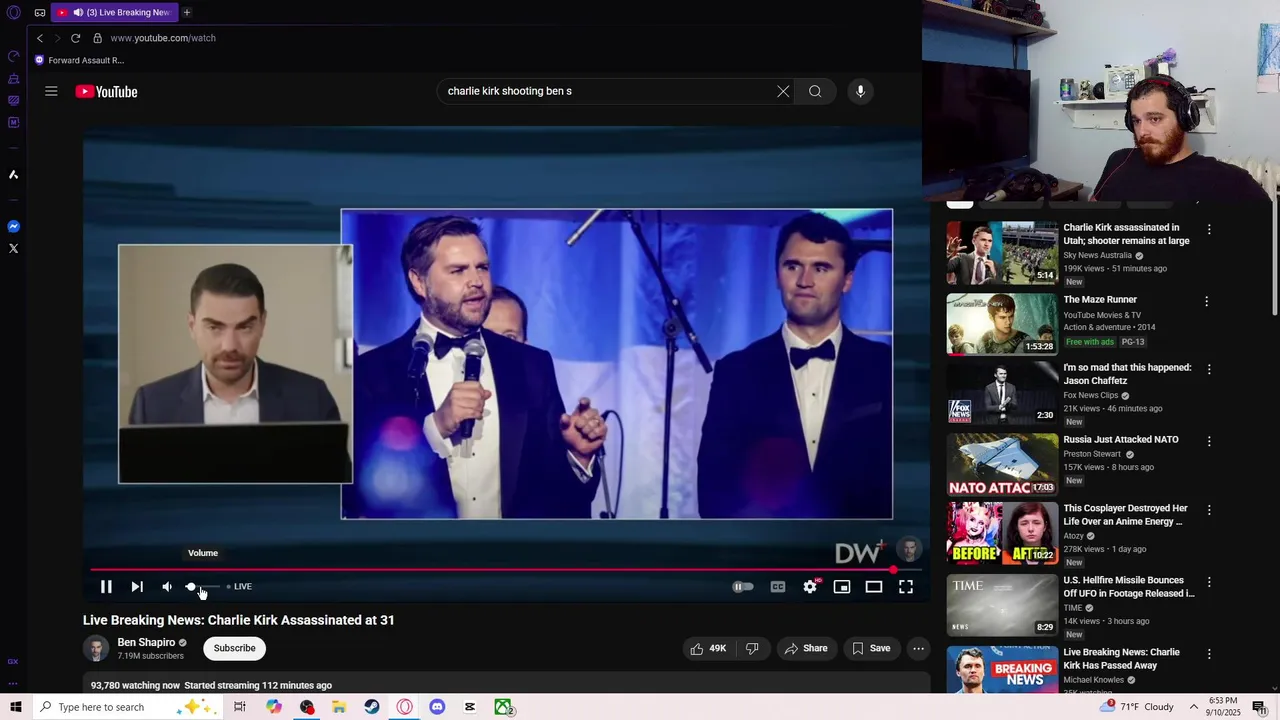Viewport: 1280px width, 720px height.
Task: Open Aria AI in sidebar
Action: [x=14, y=175]
